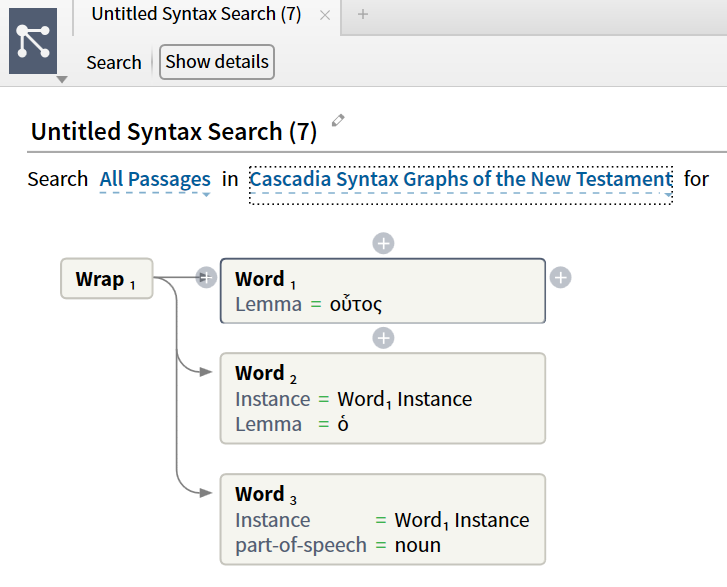Open the panel menu arrow under the icon
The image size is (727, 587).
coord(62,79)
